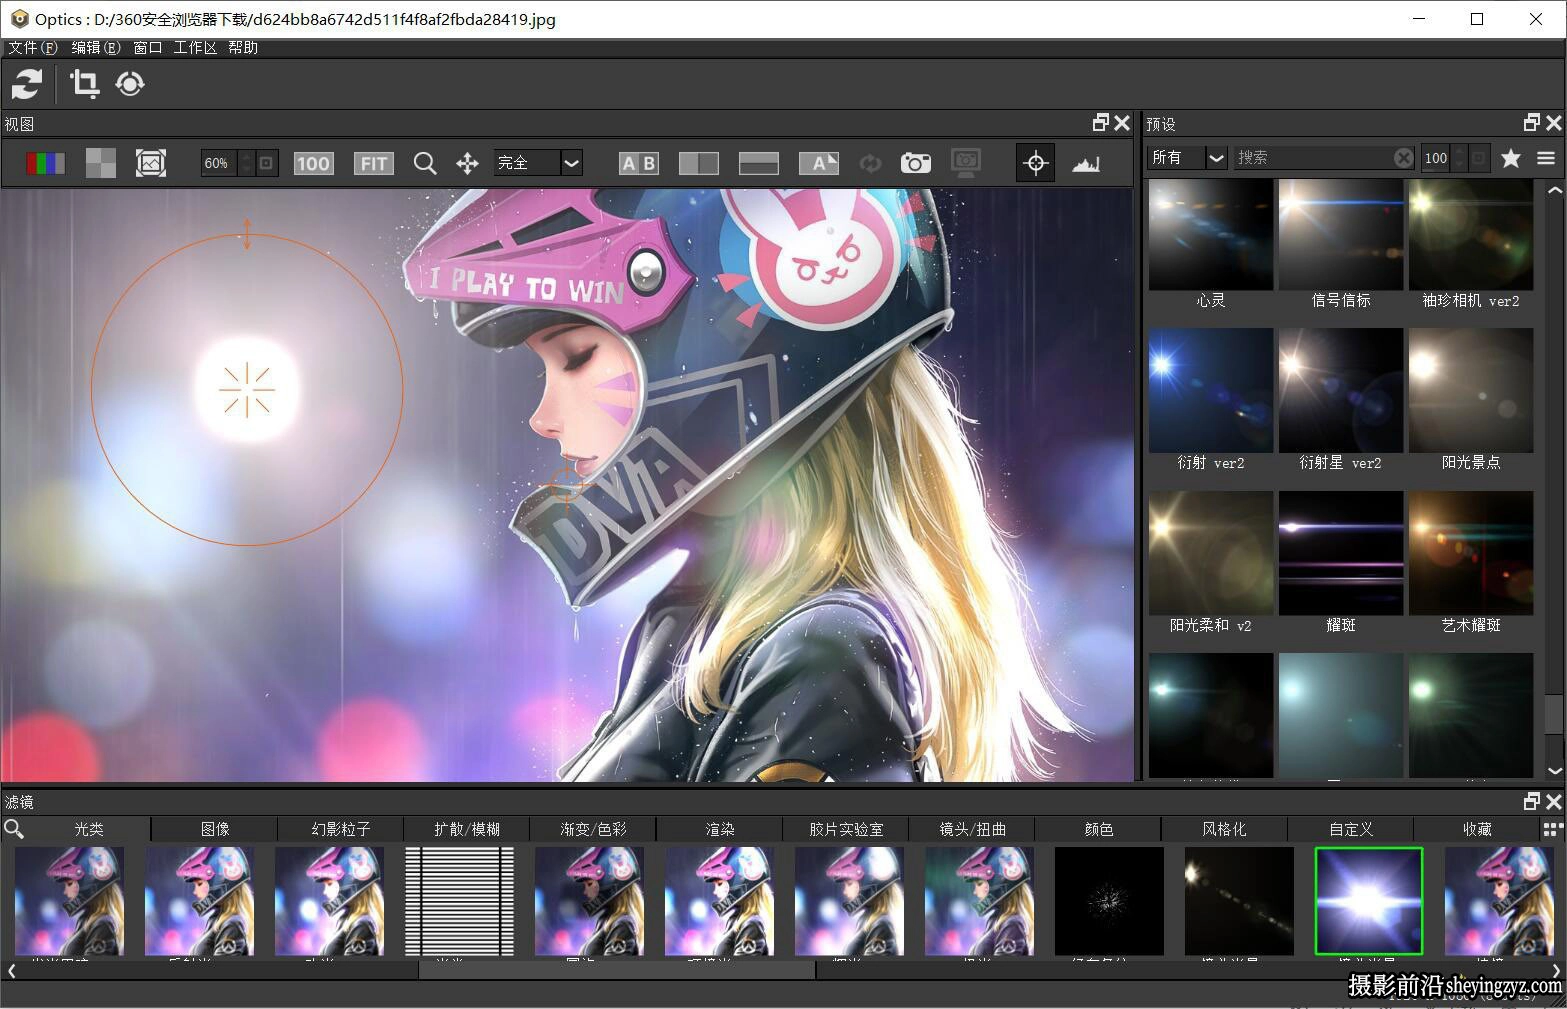Image resolution: width=1567 pixels, height=1009 pixels.
Task: Open the RGB channels display icon
Action: (x=45, y=163)
